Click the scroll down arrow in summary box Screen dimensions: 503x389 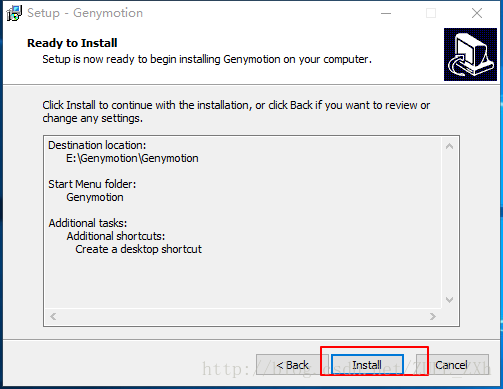pyautogui.click(x=449, y=300)
